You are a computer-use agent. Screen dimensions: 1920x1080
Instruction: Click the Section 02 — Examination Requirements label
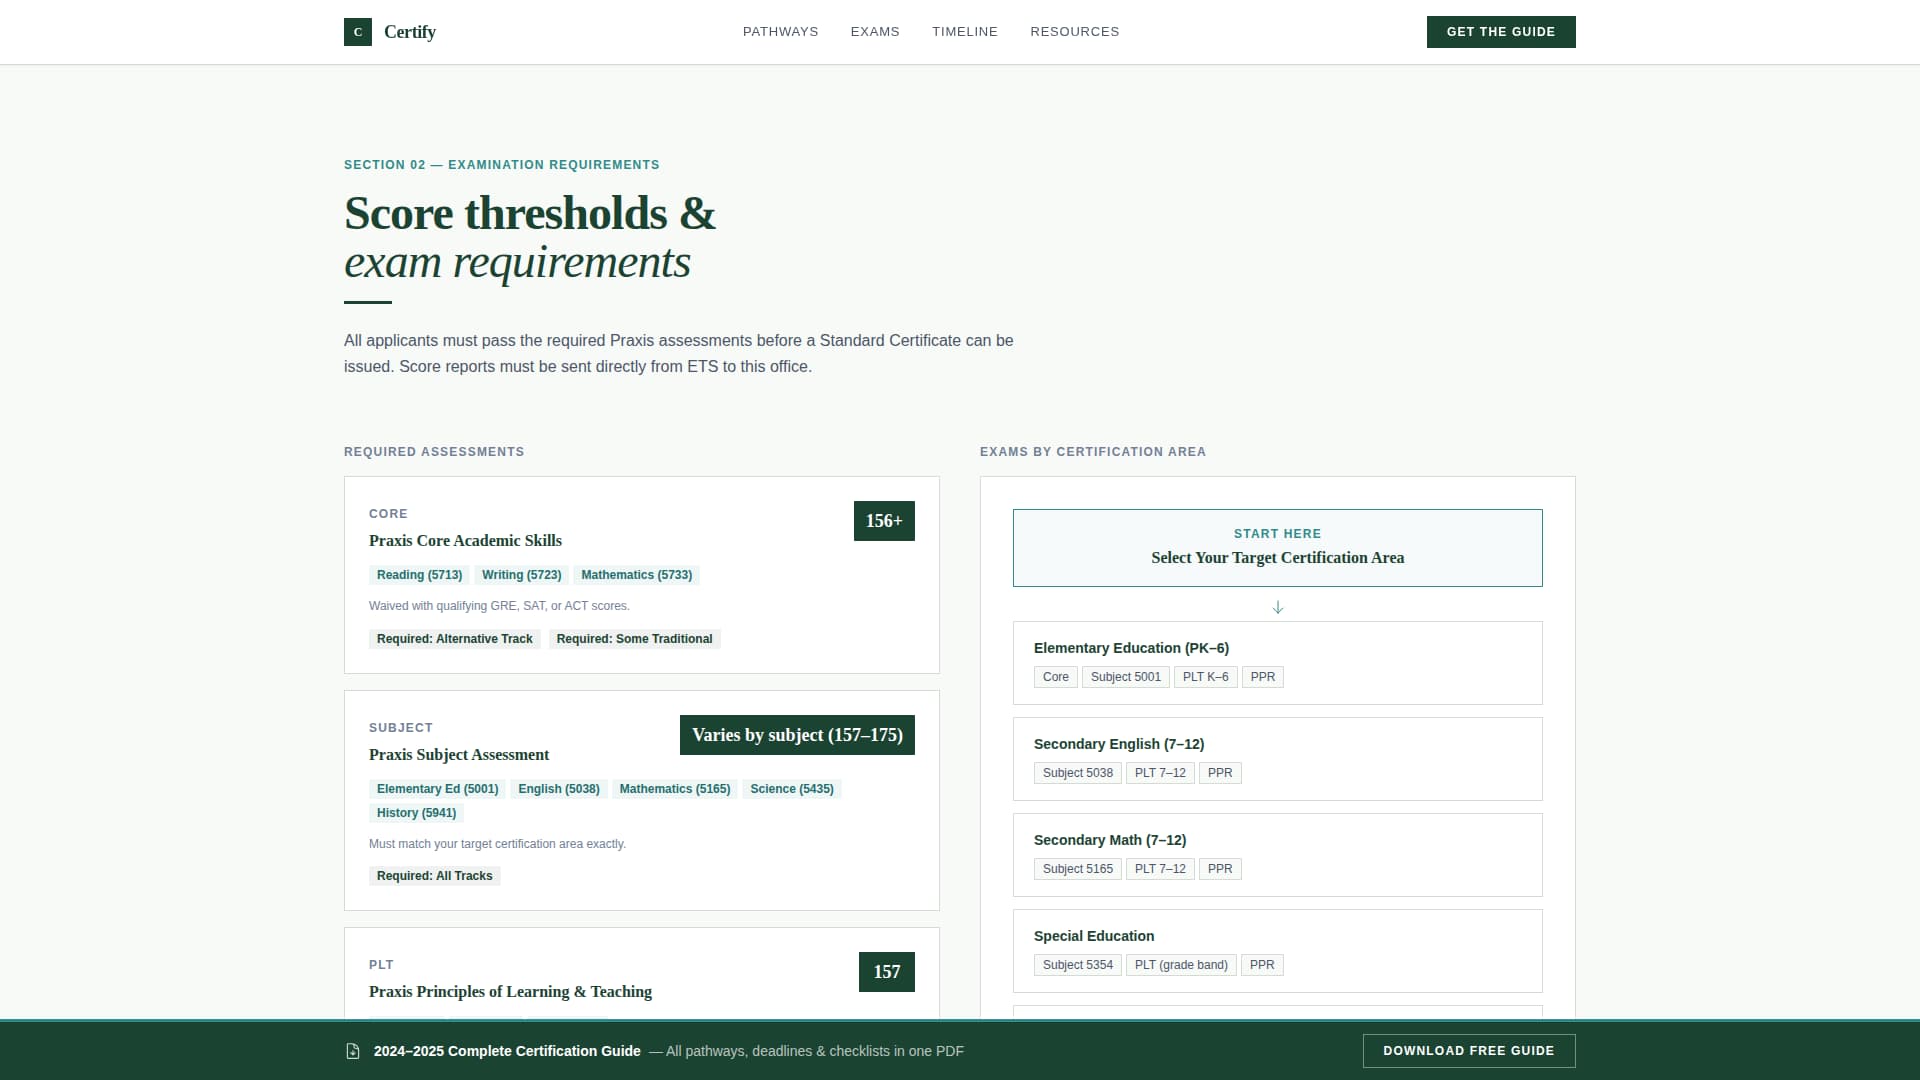(x=502, y=165)
